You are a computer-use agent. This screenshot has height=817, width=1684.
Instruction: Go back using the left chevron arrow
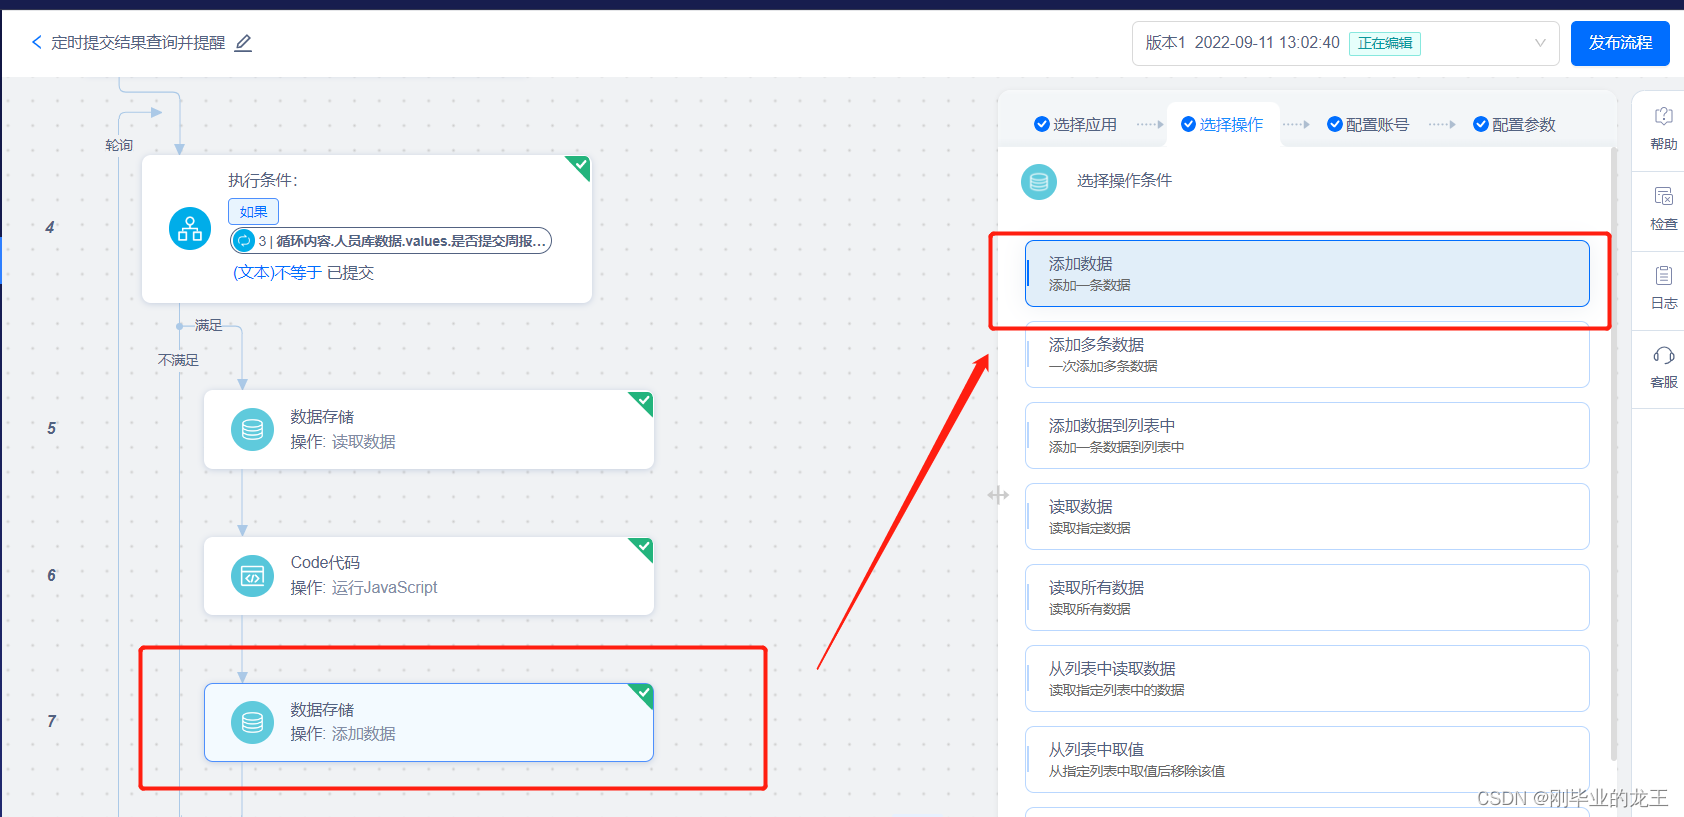click(x=37, y=42)
